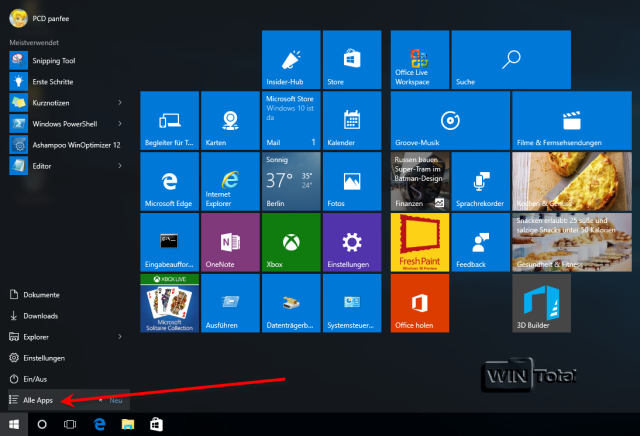The image size is (640, 436).
Task: Launch the Xbox tile
Action: (x=291, y=242)
